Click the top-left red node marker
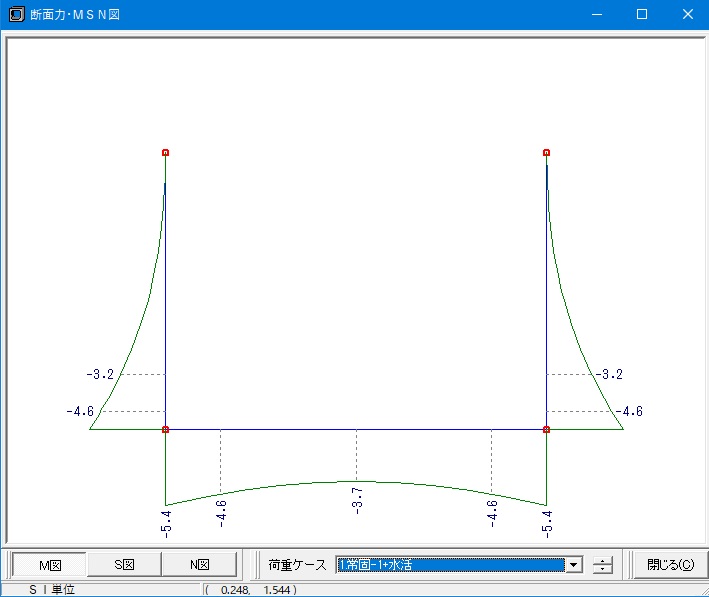The height and width of the screenshot is (597, 709). (165, 153)
